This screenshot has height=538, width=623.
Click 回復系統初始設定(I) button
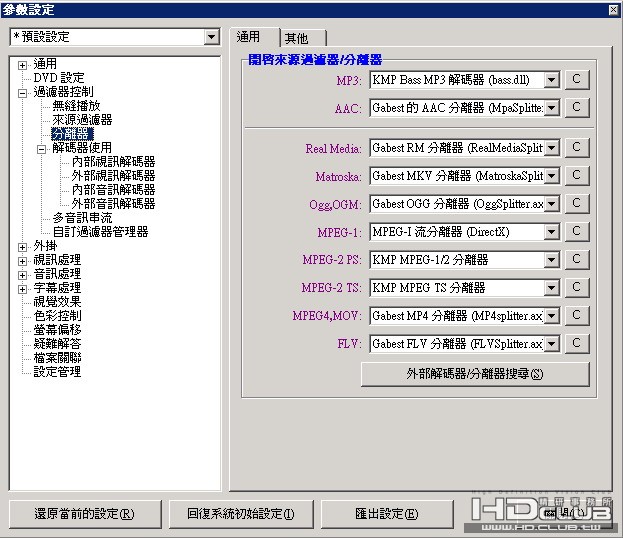(241, 514)
